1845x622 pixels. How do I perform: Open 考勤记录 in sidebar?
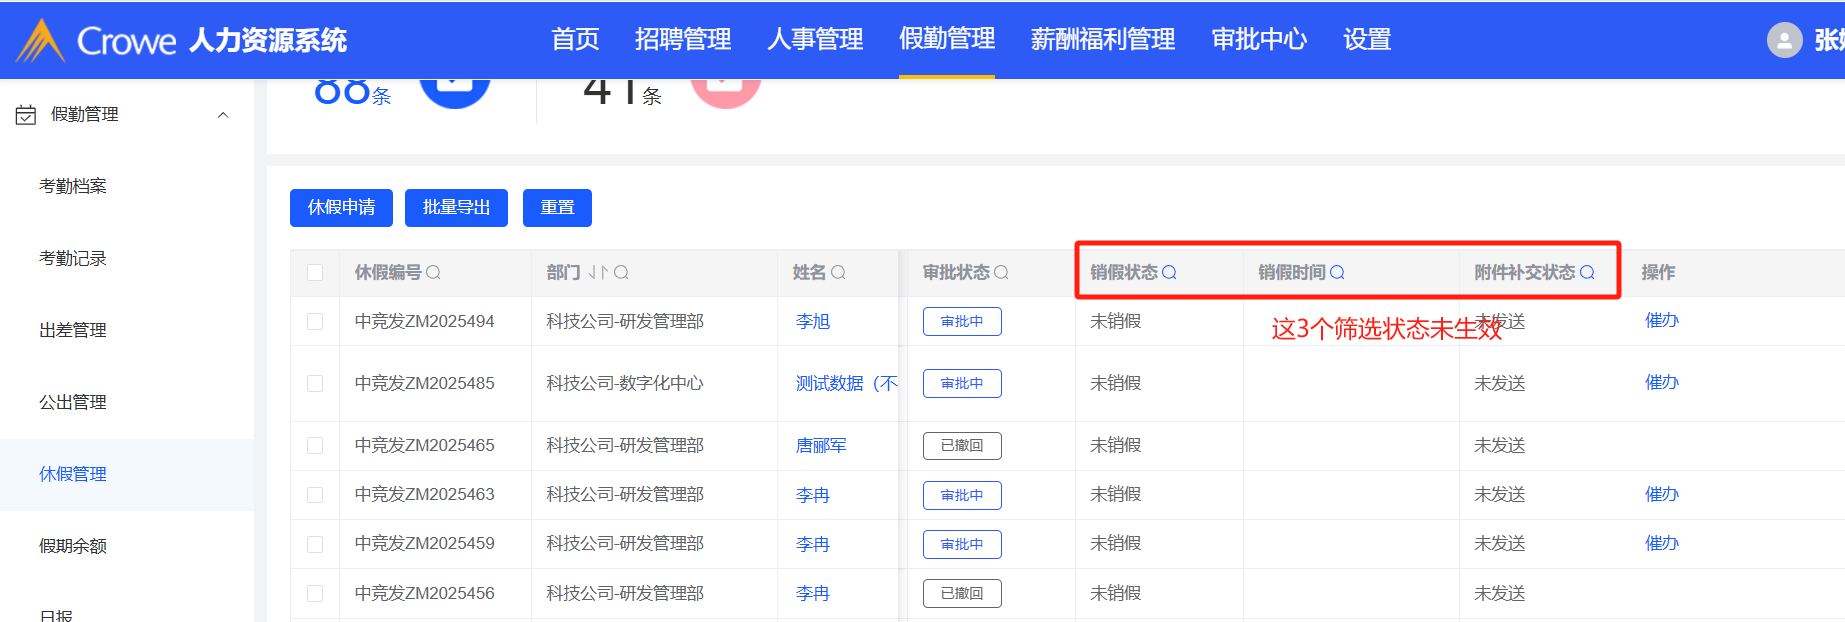coord(73,258)
